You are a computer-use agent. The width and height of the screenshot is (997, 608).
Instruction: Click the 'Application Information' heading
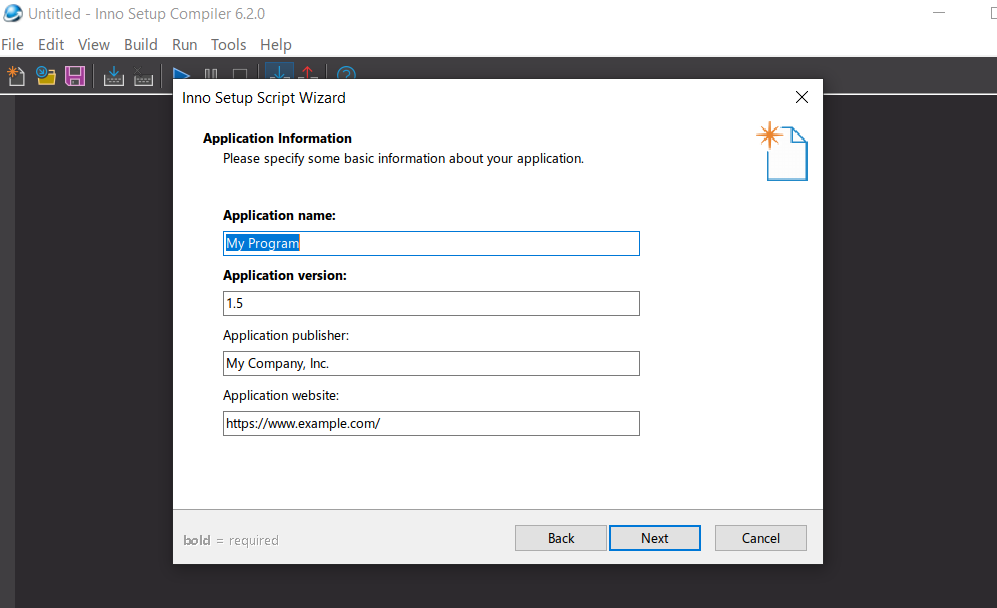[x=277, y=138]
